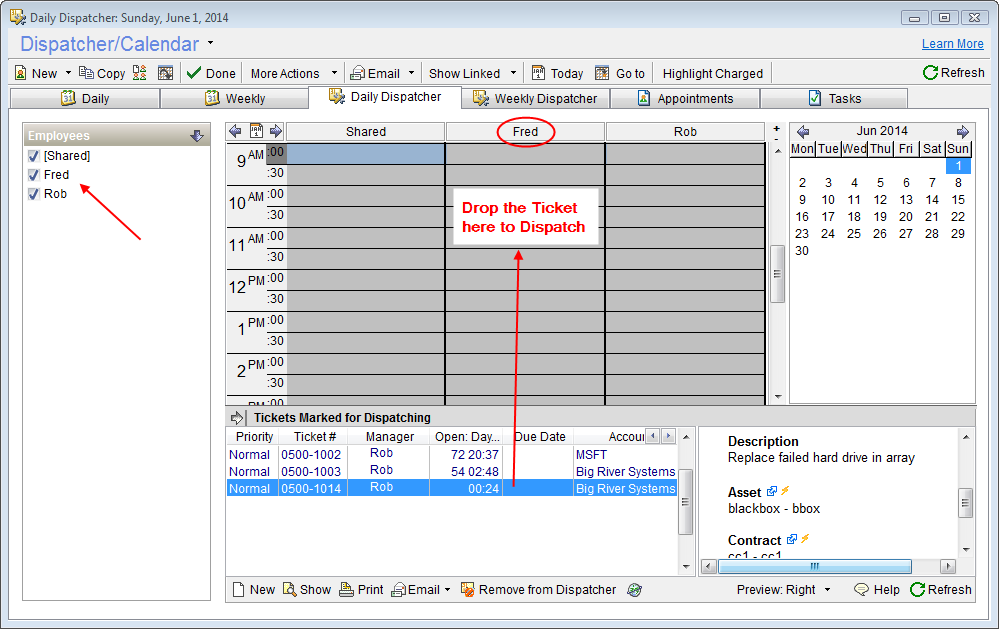Open the bottom Email dropdown arrow
Image resolution: width=999 pixels, height=629 pixels.
coord(447,589)
